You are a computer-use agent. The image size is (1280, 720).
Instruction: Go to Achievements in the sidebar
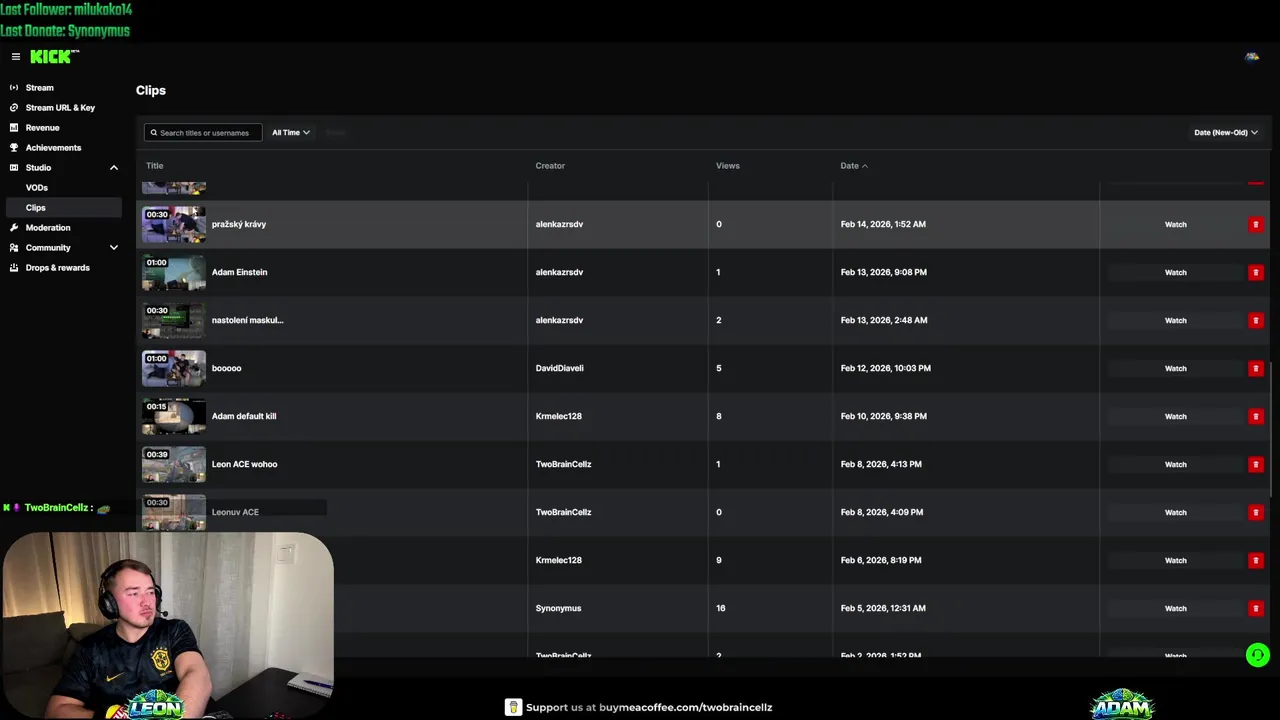(54, 148)
